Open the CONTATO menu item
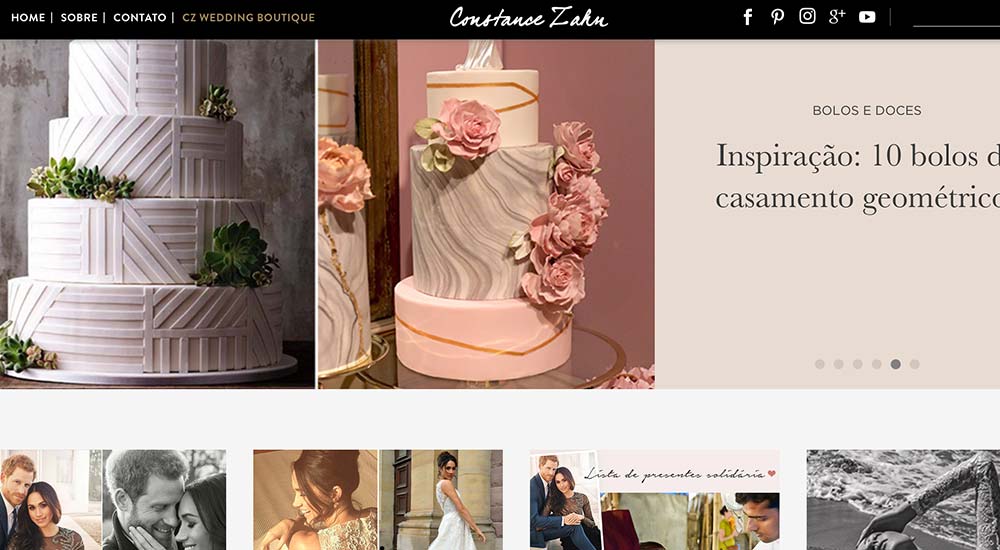Viewport: 1000px width, 550px height. [x=140, y=18]
